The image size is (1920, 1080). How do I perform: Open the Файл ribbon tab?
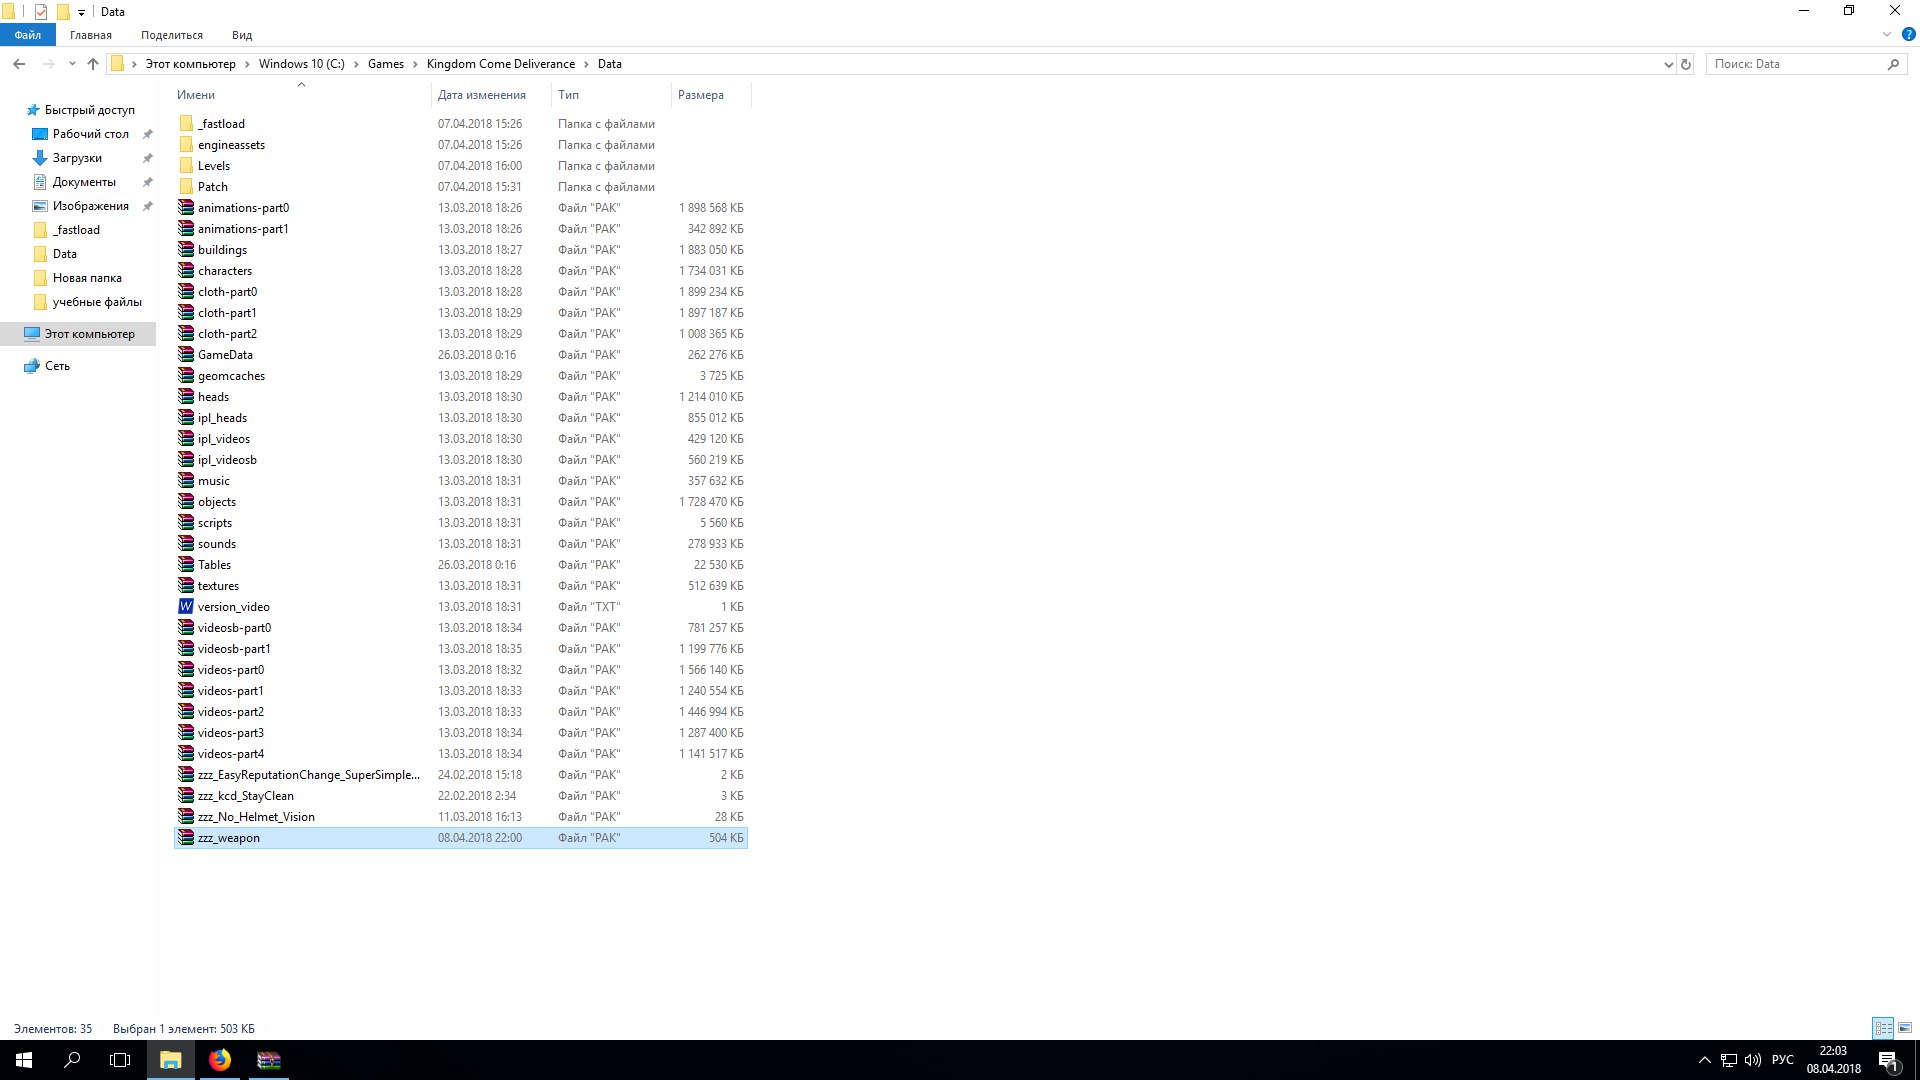click(28, 35)
